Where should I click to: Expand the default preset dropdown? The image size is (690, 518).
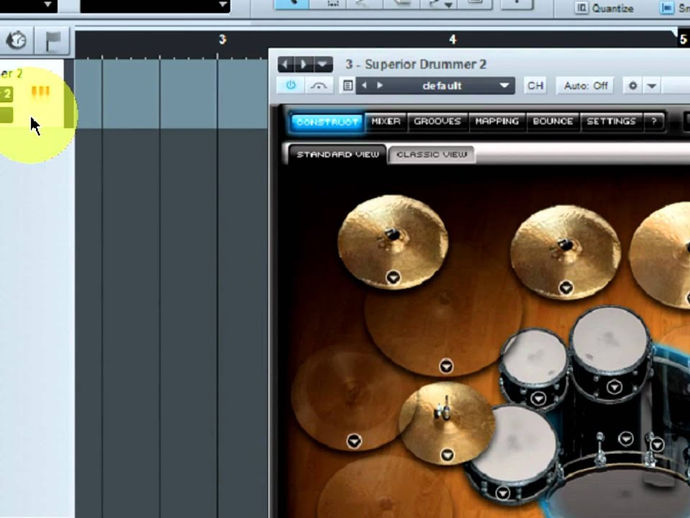click(x=504, y=85)
